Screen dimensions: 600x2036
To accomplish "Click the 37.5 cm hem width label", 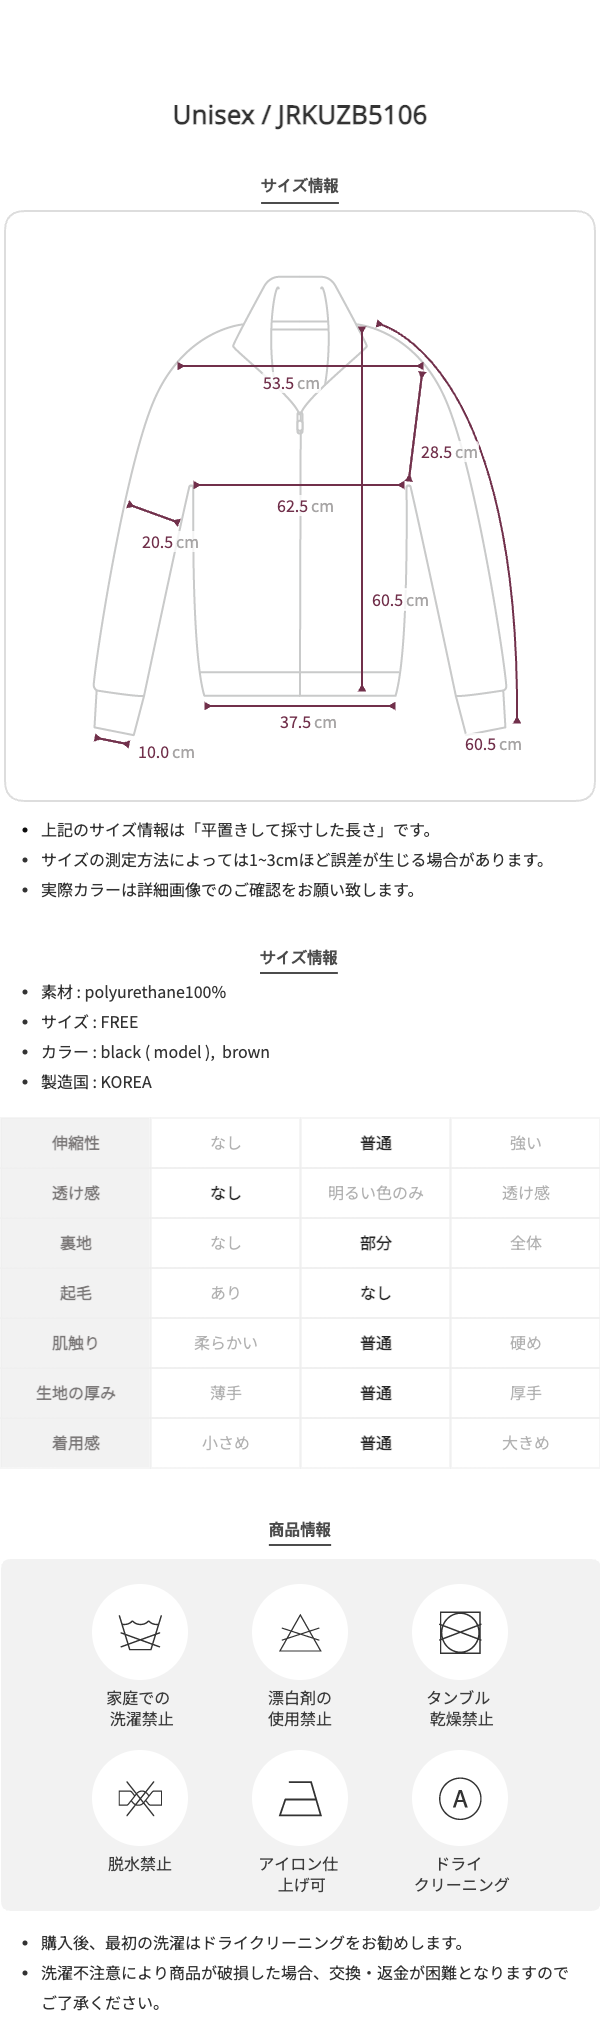I will [308, 722].
